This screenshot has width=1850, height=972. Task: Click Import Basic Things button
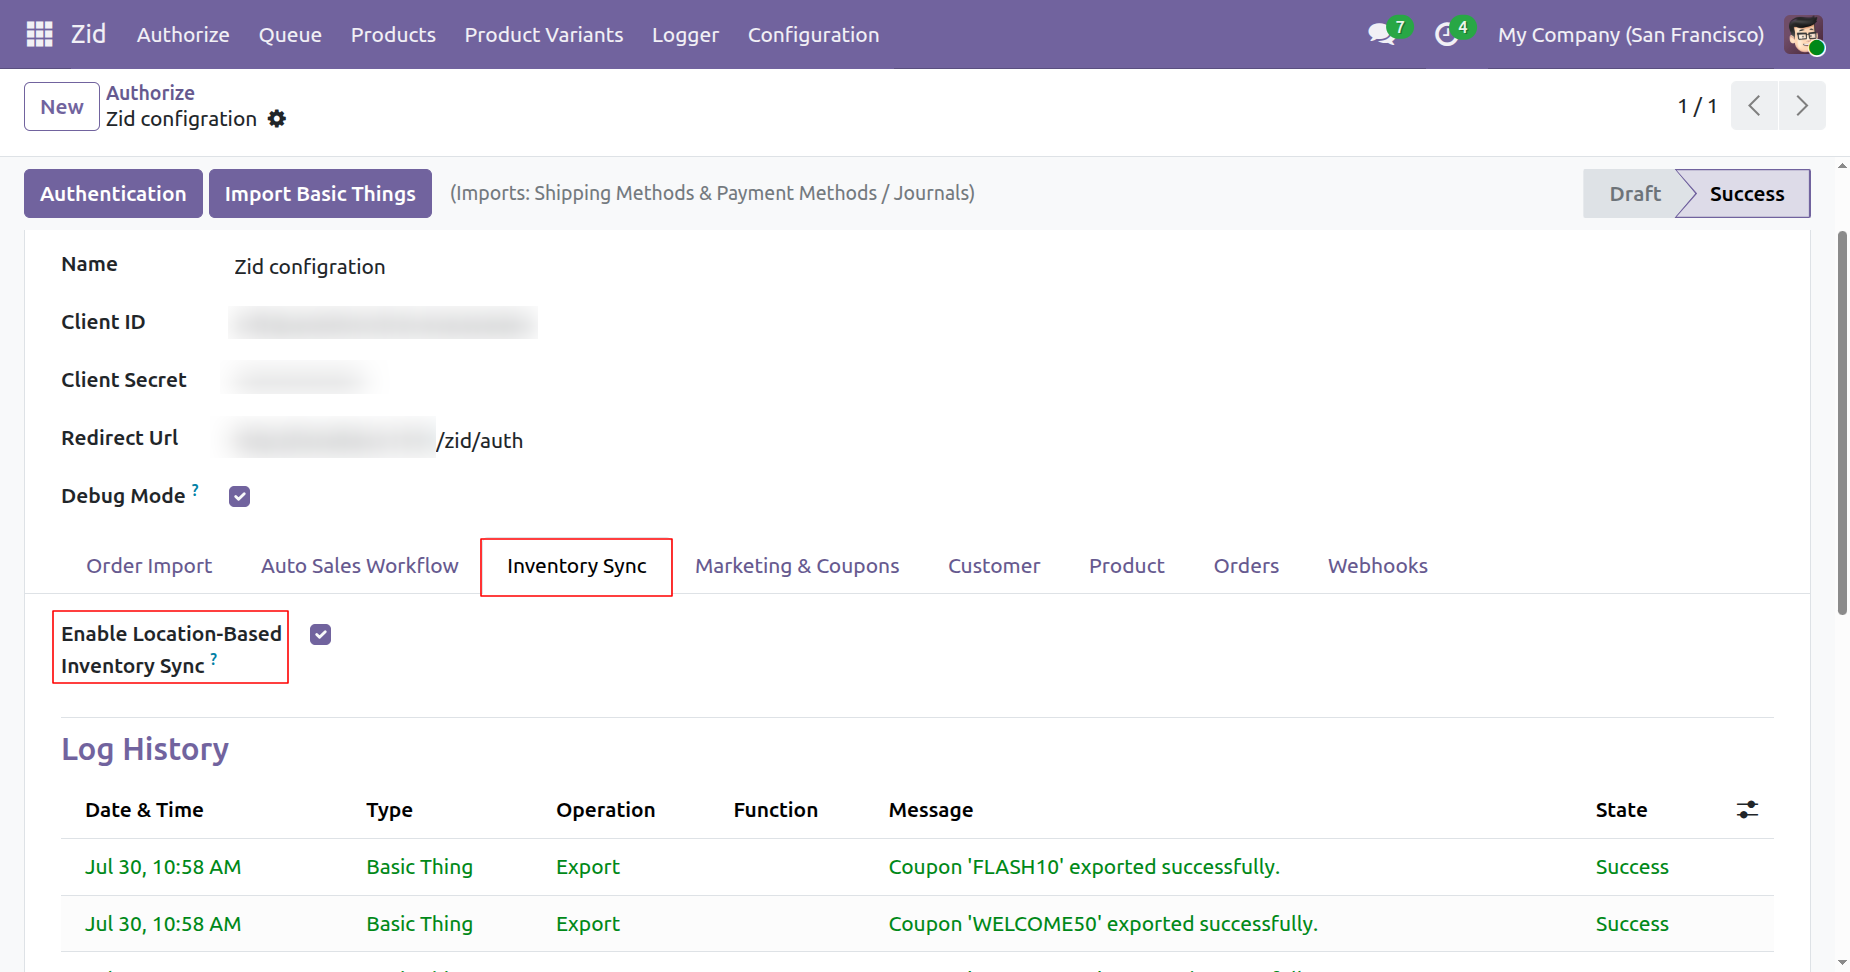320,193
